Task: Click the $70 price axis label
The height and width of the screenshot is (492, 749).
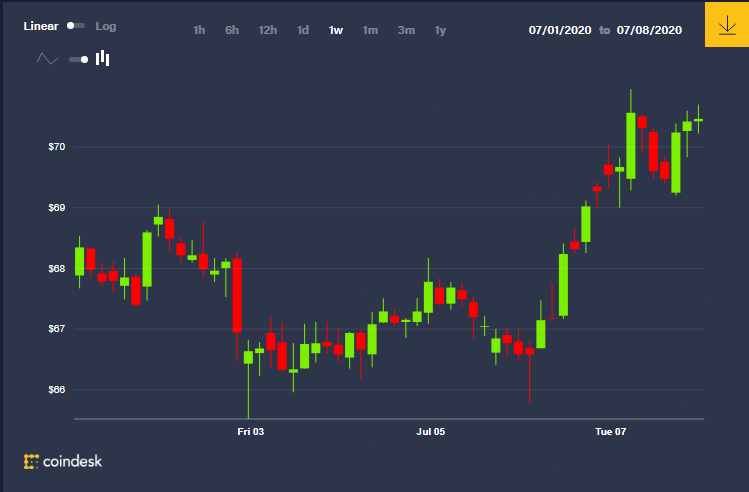Action: point(57,147)
